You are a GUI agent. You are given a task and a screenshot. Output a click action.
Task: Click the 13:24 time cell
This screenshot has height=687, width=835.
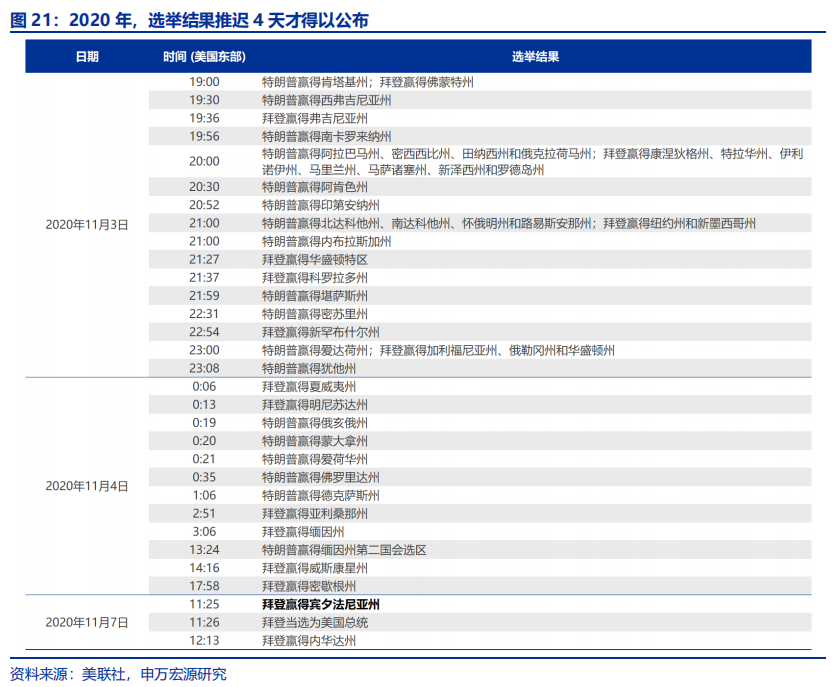(204, 549)
